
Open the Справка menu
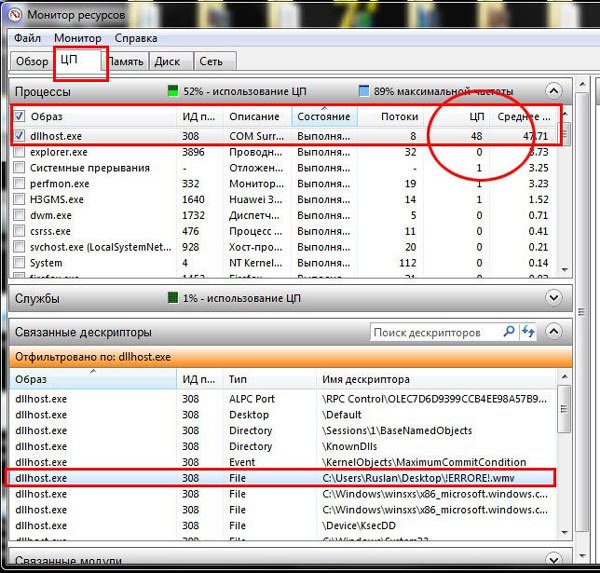coord(136,38)
